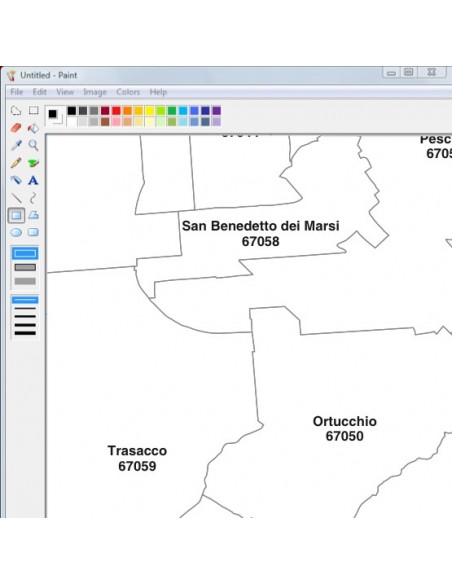Pick the pink palette swatch

point(116,122)
